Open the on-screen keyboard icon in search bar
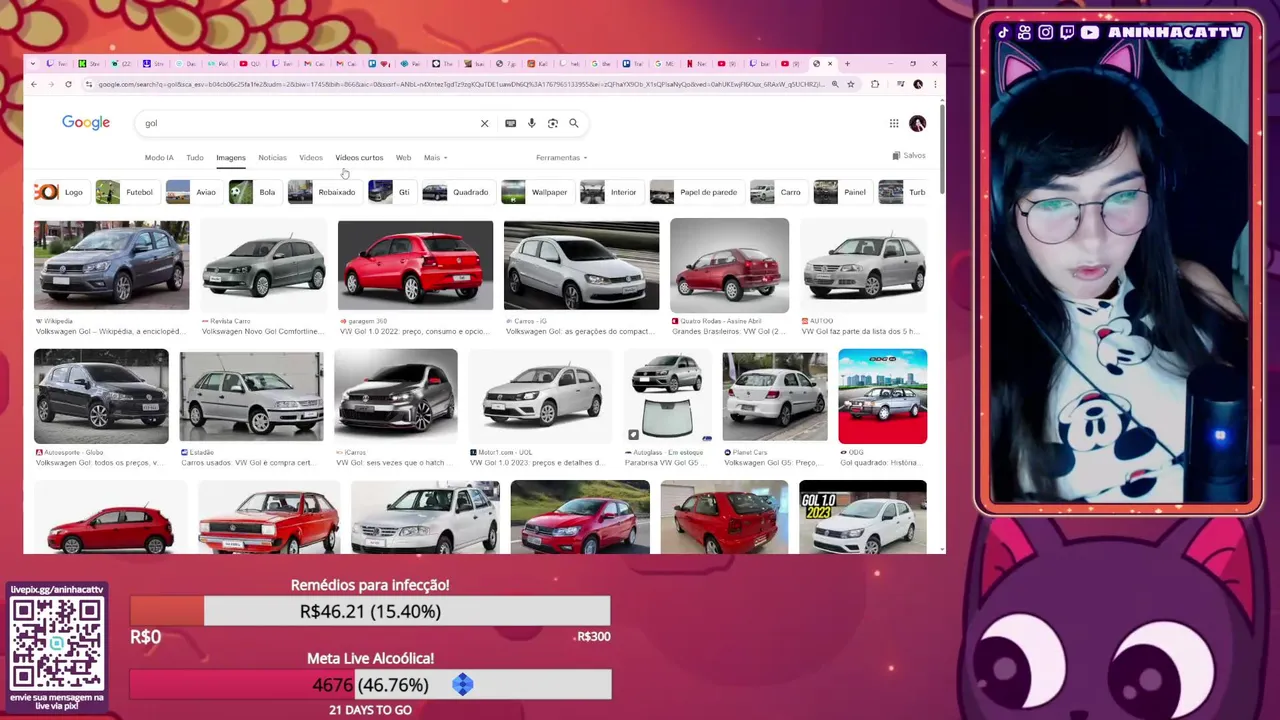The height and width of the screenshot is (720, 1280). [x=510, y=123]
